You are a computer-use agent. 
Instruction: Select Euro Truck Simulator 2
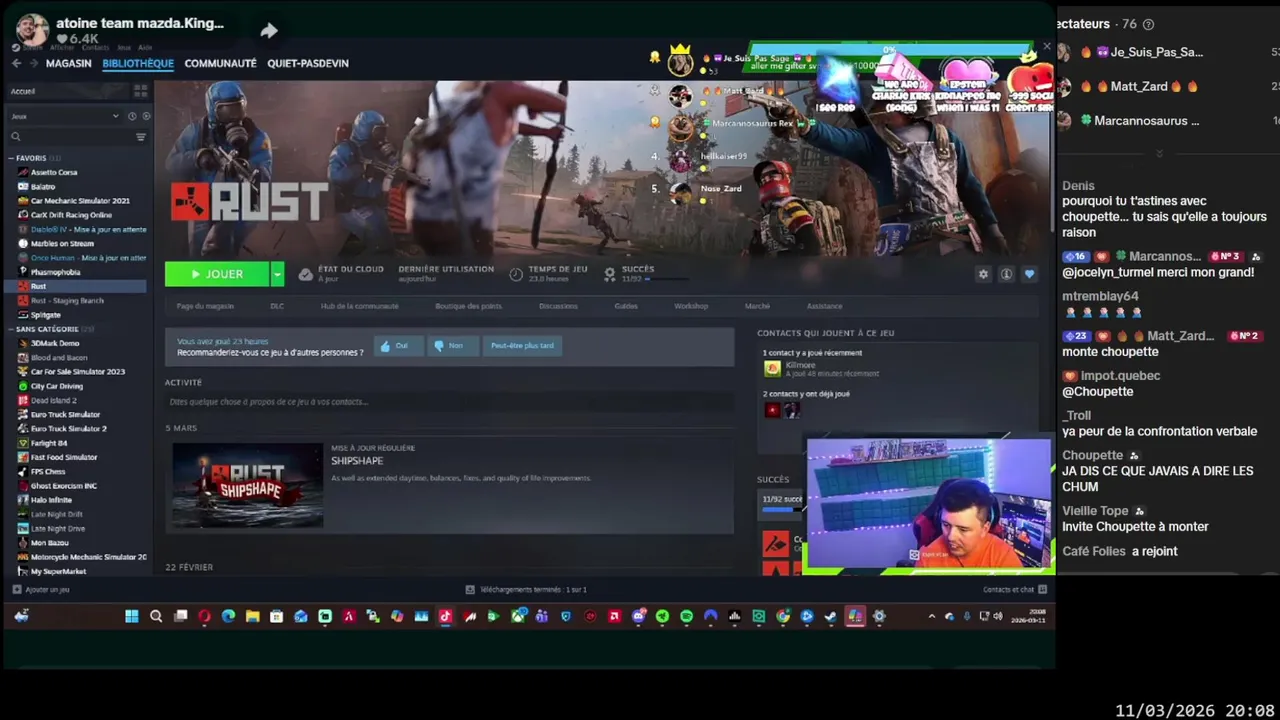tap(68, 429)
